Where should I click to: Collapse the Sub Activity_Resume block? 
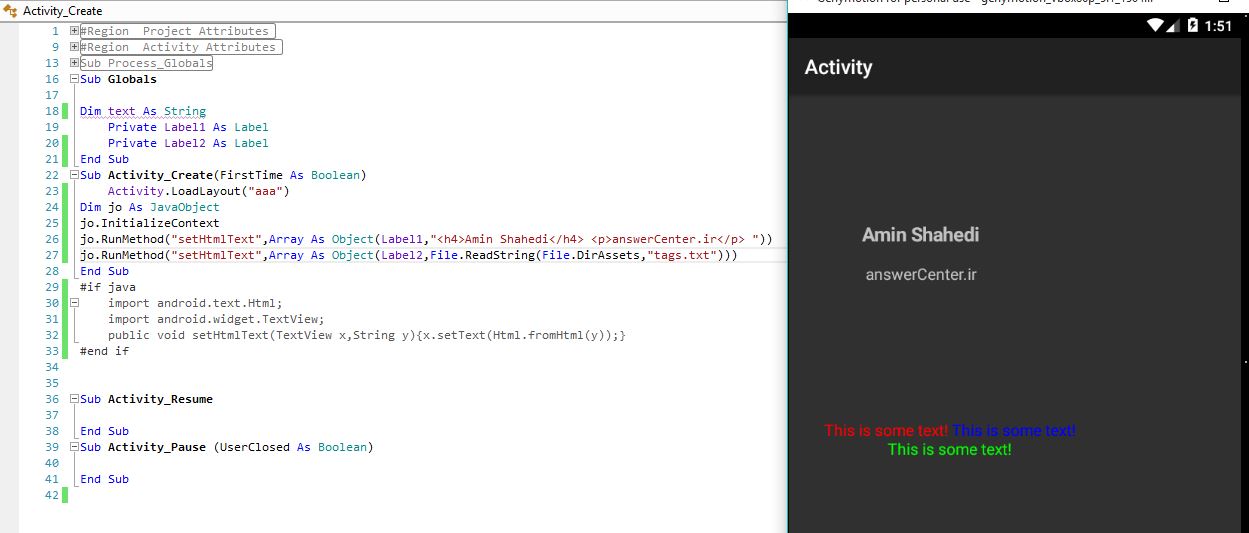point(75,399)
